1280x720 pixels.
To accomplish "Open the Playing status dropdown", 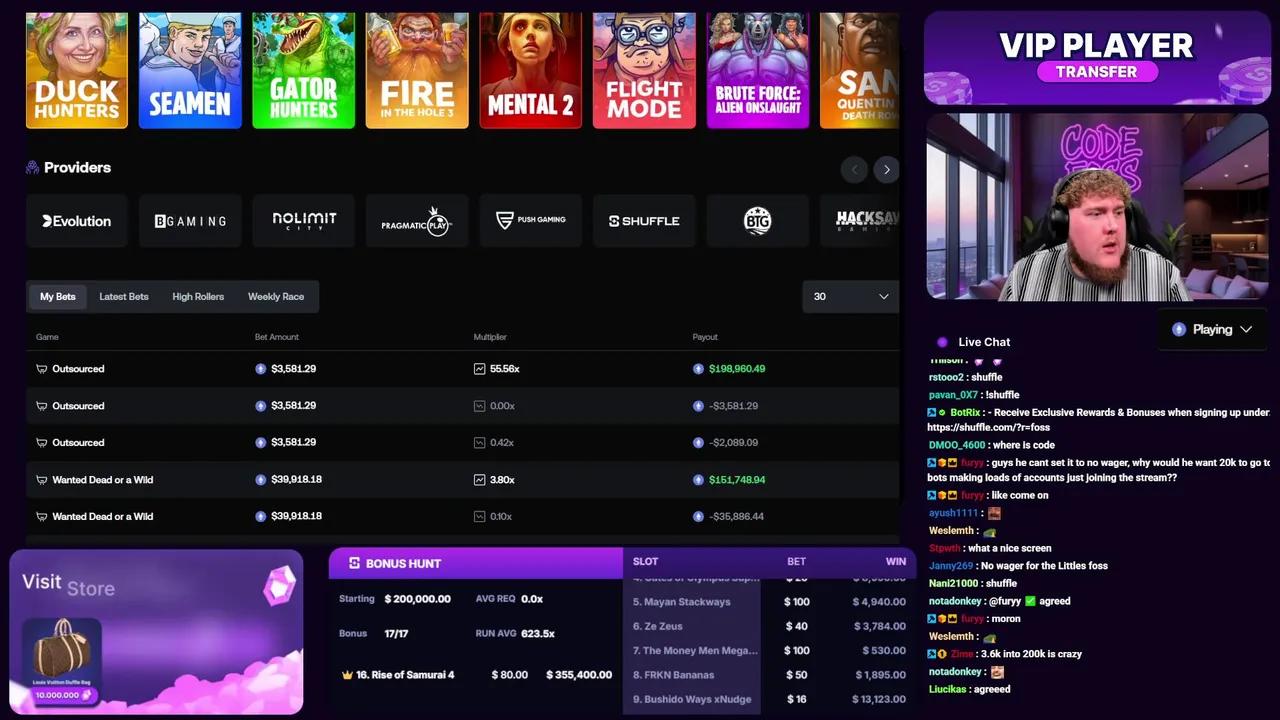I will pyautogui.click(x=1214, y=329).
